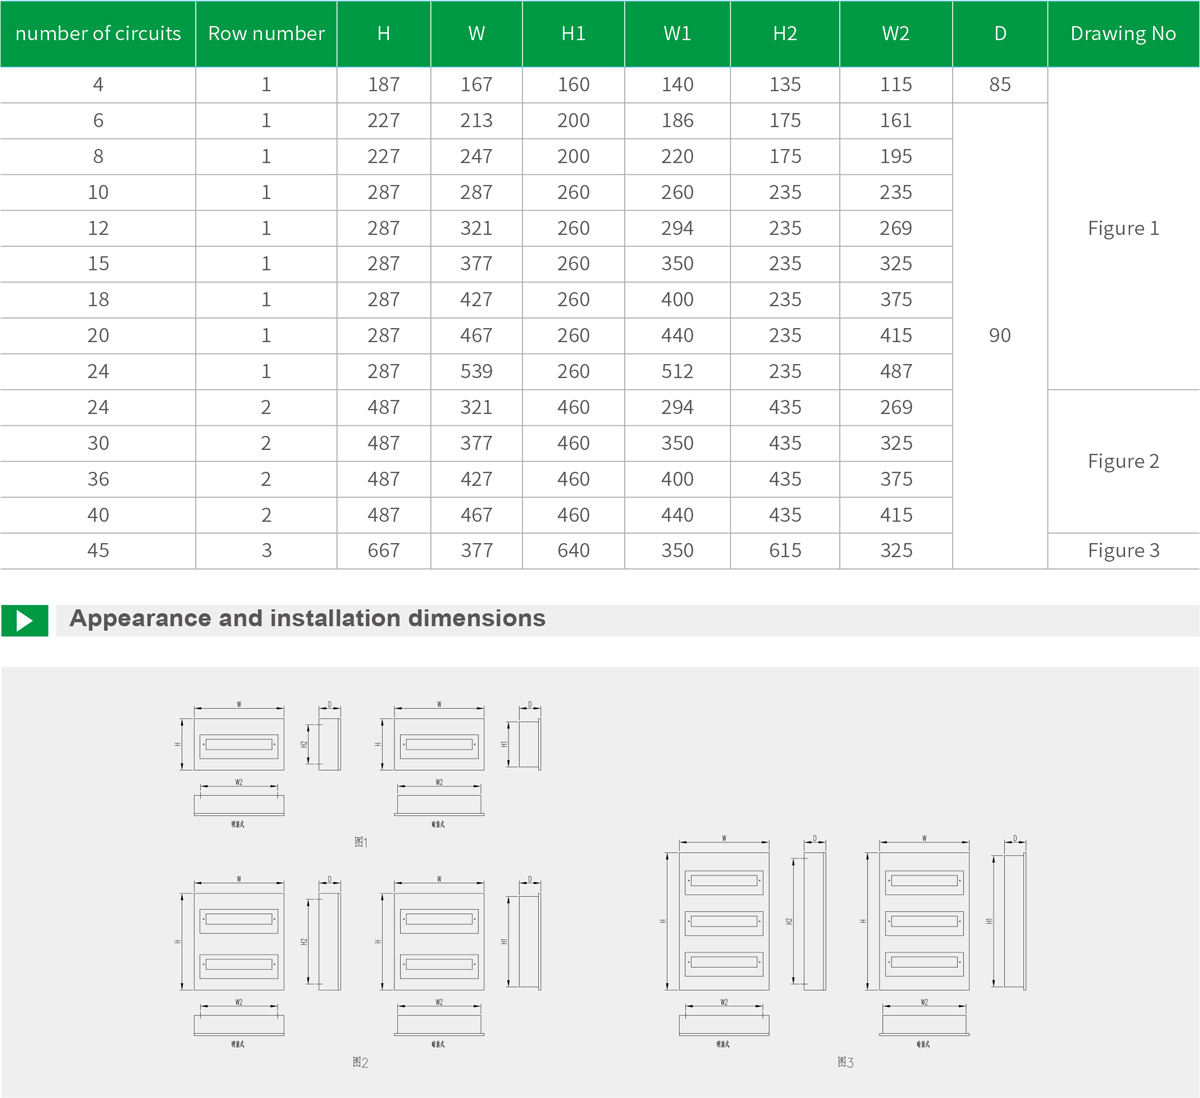The height and width of the screenshot is (1098, 1200).
Task: Click the 'H1' column header
Action: [x=573, y=34]
